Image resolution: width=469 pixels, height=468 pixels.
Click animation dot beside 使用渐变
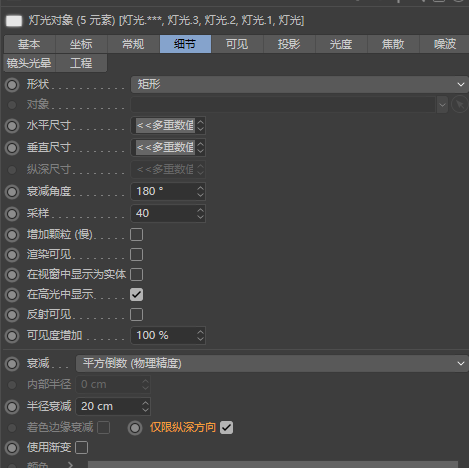tap(12, 448)
